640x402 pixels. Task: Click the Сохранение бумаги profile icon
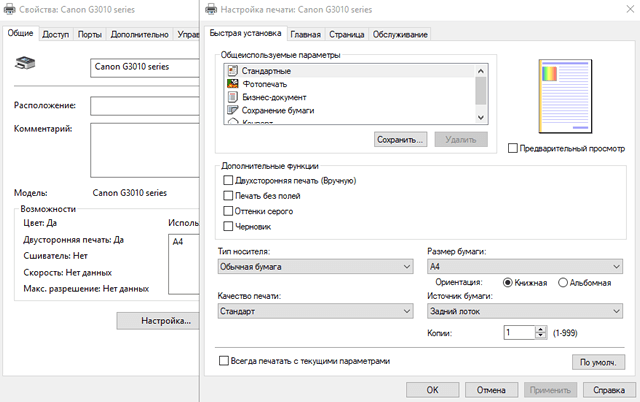click(x=232, y=110)
